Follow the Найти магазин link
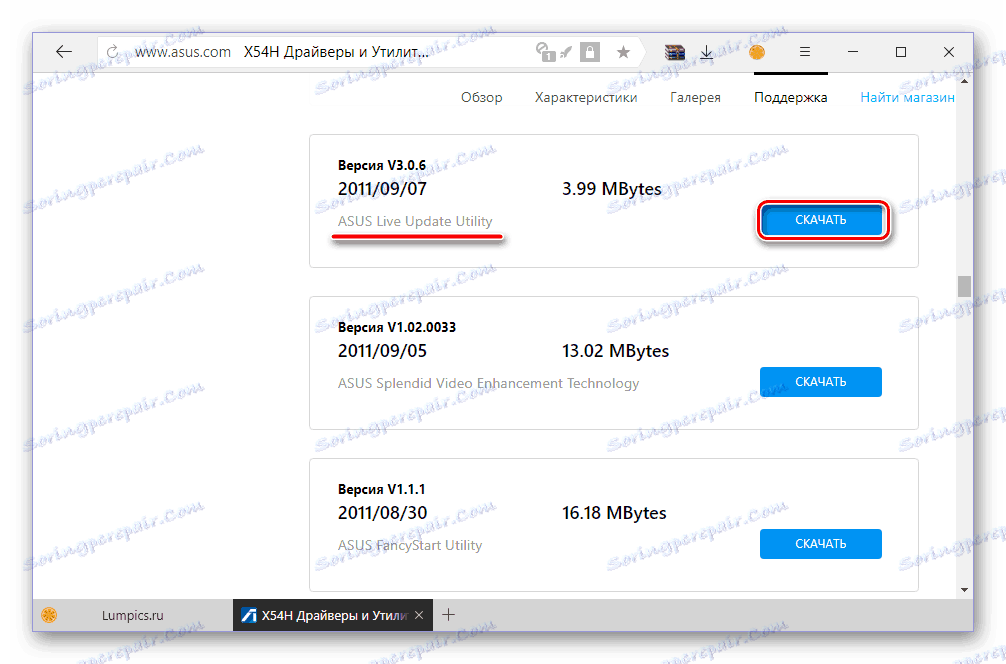 [x=907, y=98]
